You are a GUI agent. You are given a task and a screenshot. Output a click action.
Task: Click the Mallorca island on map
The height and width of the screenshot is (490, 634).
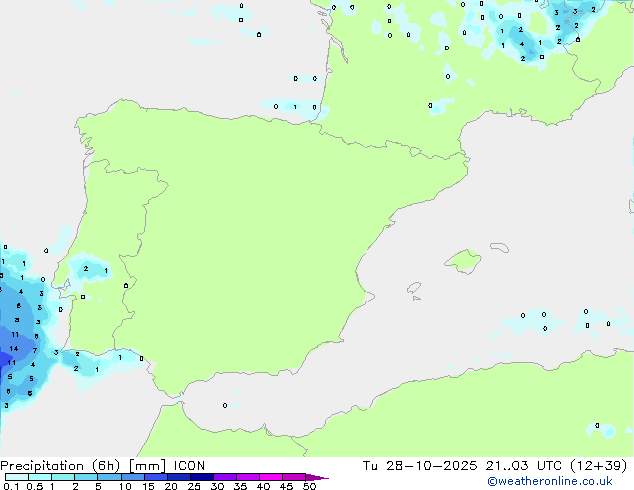click(x=463, y=262)
